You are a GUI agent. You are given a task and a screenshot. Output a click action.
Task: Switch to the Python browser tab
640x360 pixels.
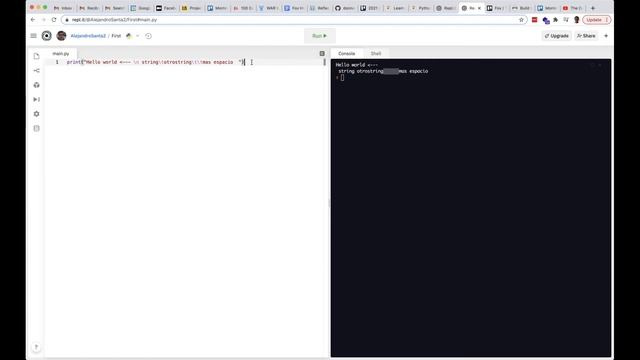(421, 8)
